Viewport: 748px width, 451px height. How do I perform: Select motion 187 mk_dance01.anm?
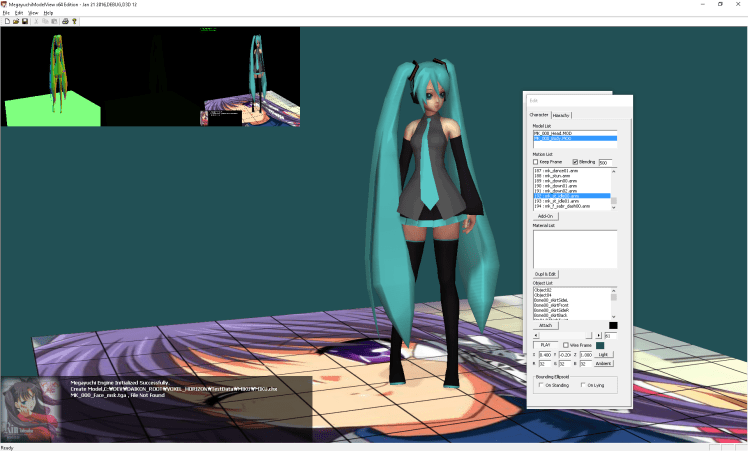[572, 170]
